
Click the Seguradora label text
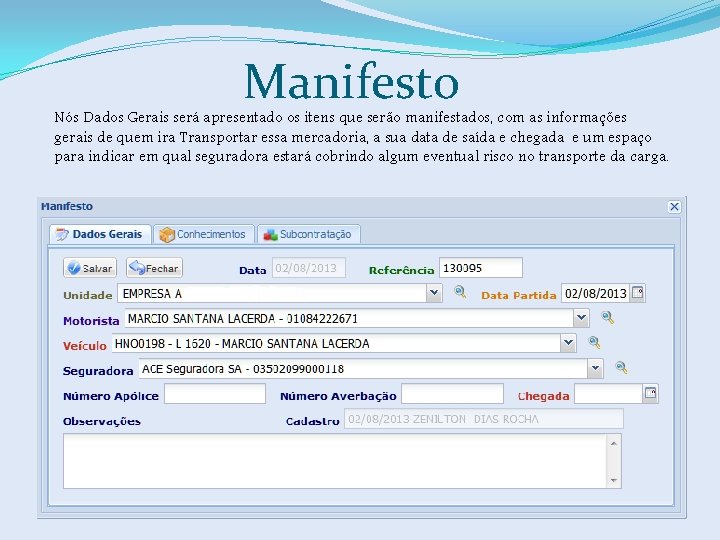(98, 371)
